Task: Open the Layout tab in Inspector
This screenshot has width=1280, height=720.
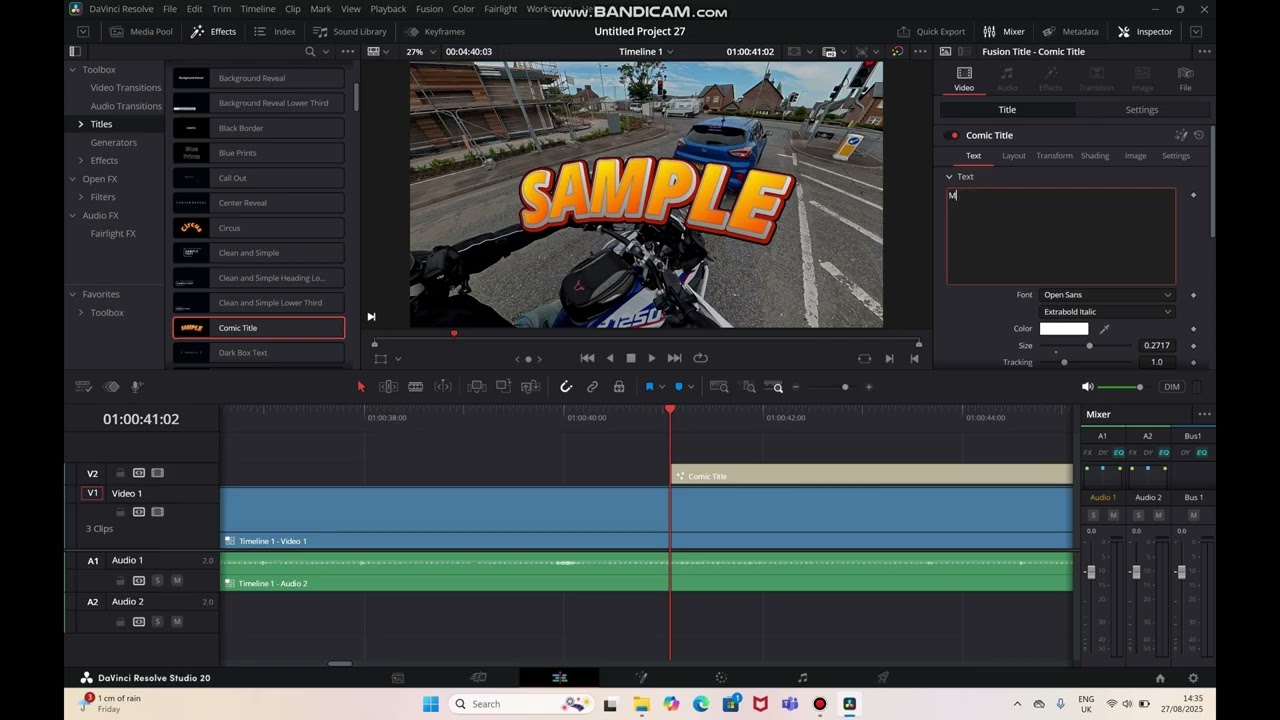Action: (x=1014, y=156)
